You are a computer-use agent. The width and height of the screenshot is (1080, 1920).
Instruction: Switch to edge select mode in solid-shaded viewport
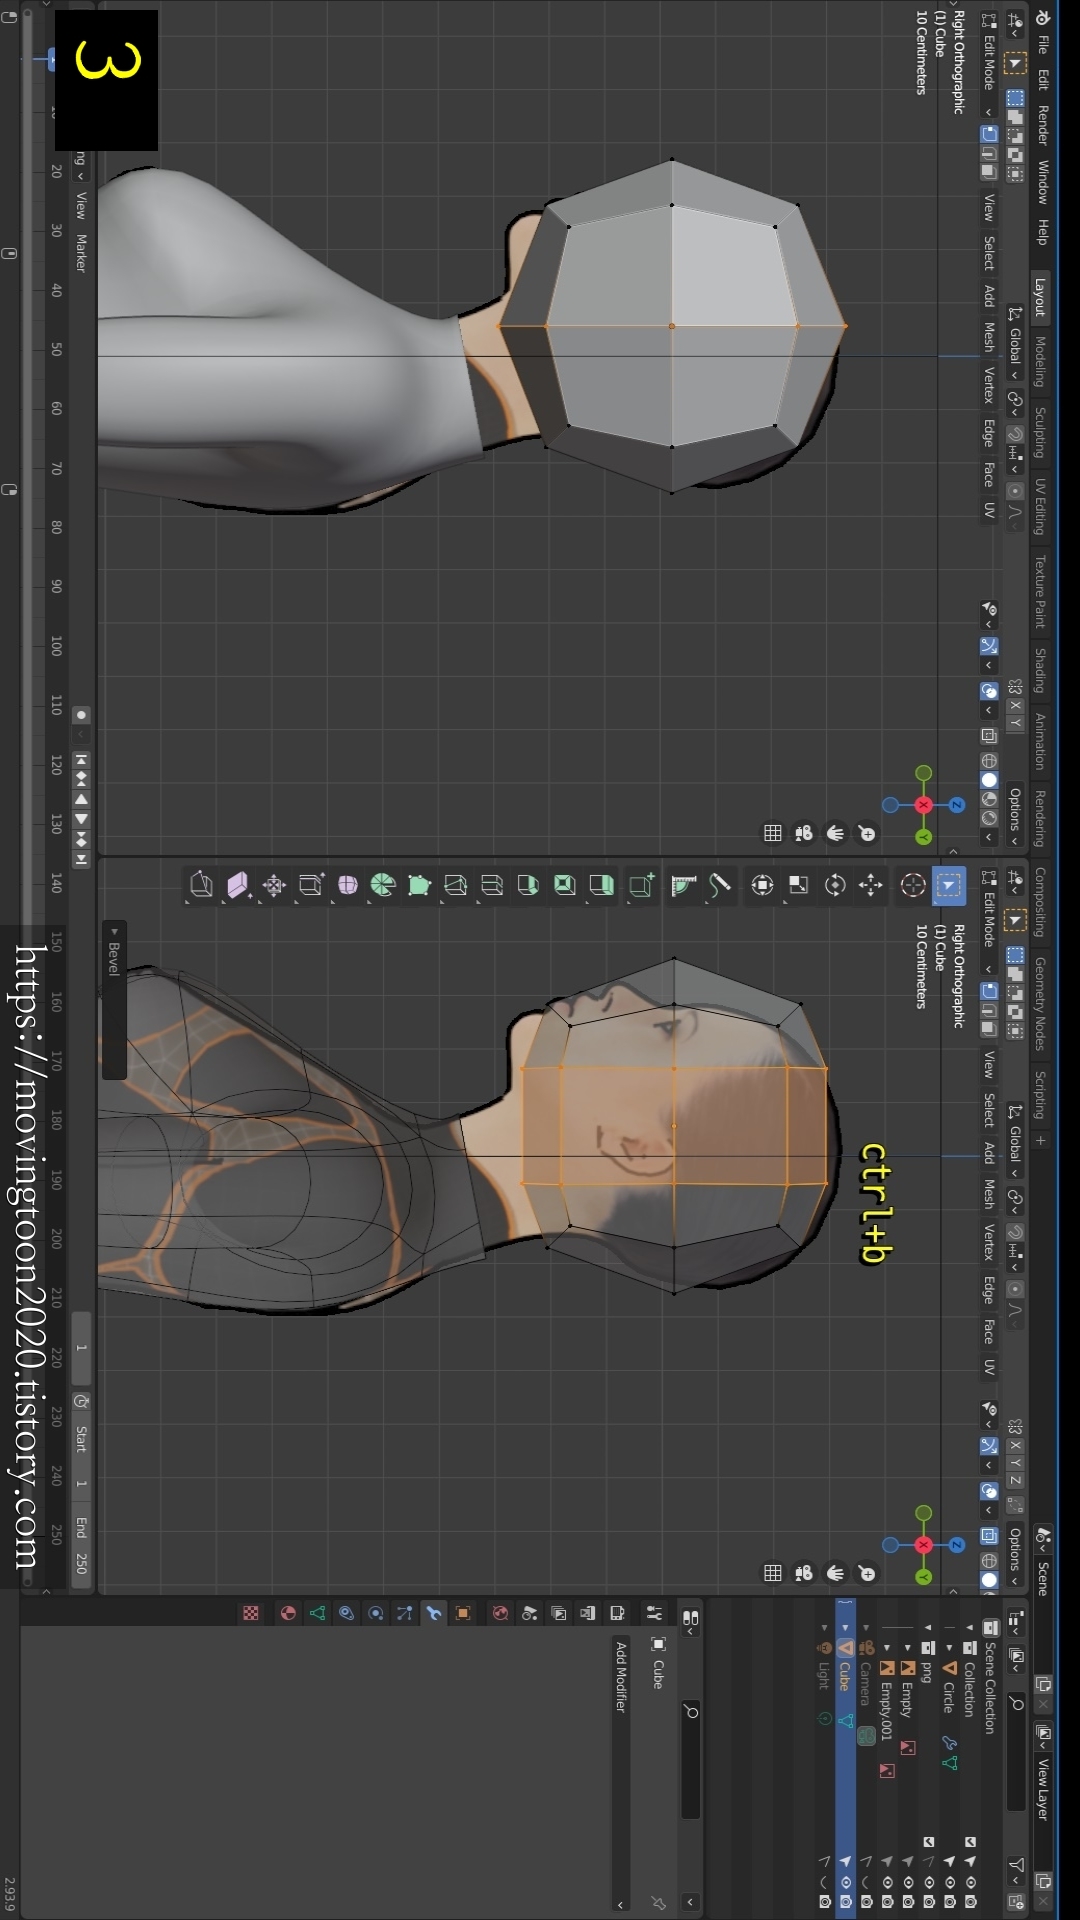pos(989,153)
